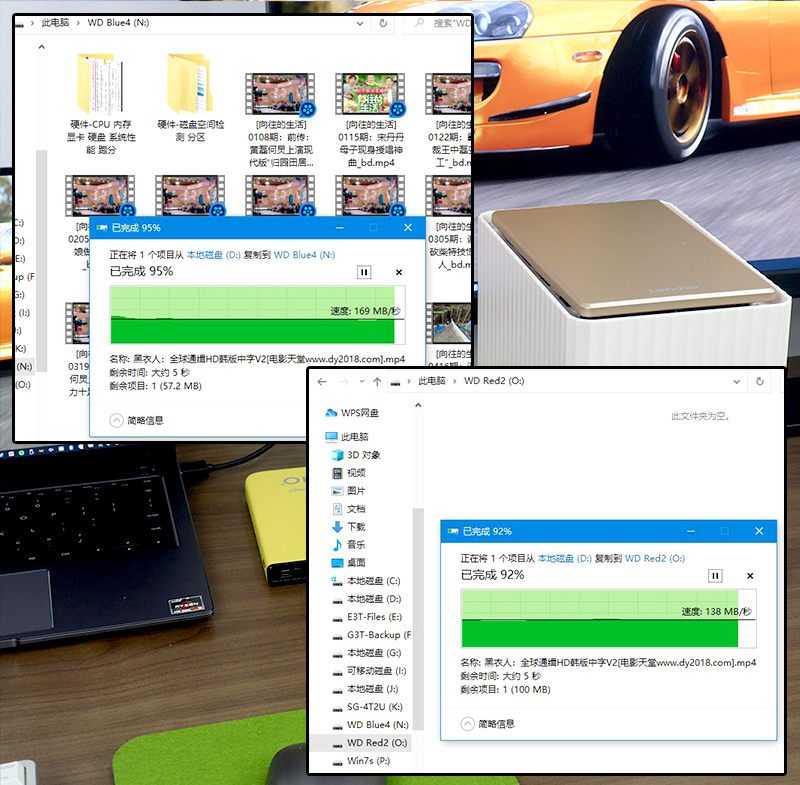Click 此电脑 breadcrumb in WD Red2 address bar
Viewport: 800px width, 785px height.
click(432, 381)
